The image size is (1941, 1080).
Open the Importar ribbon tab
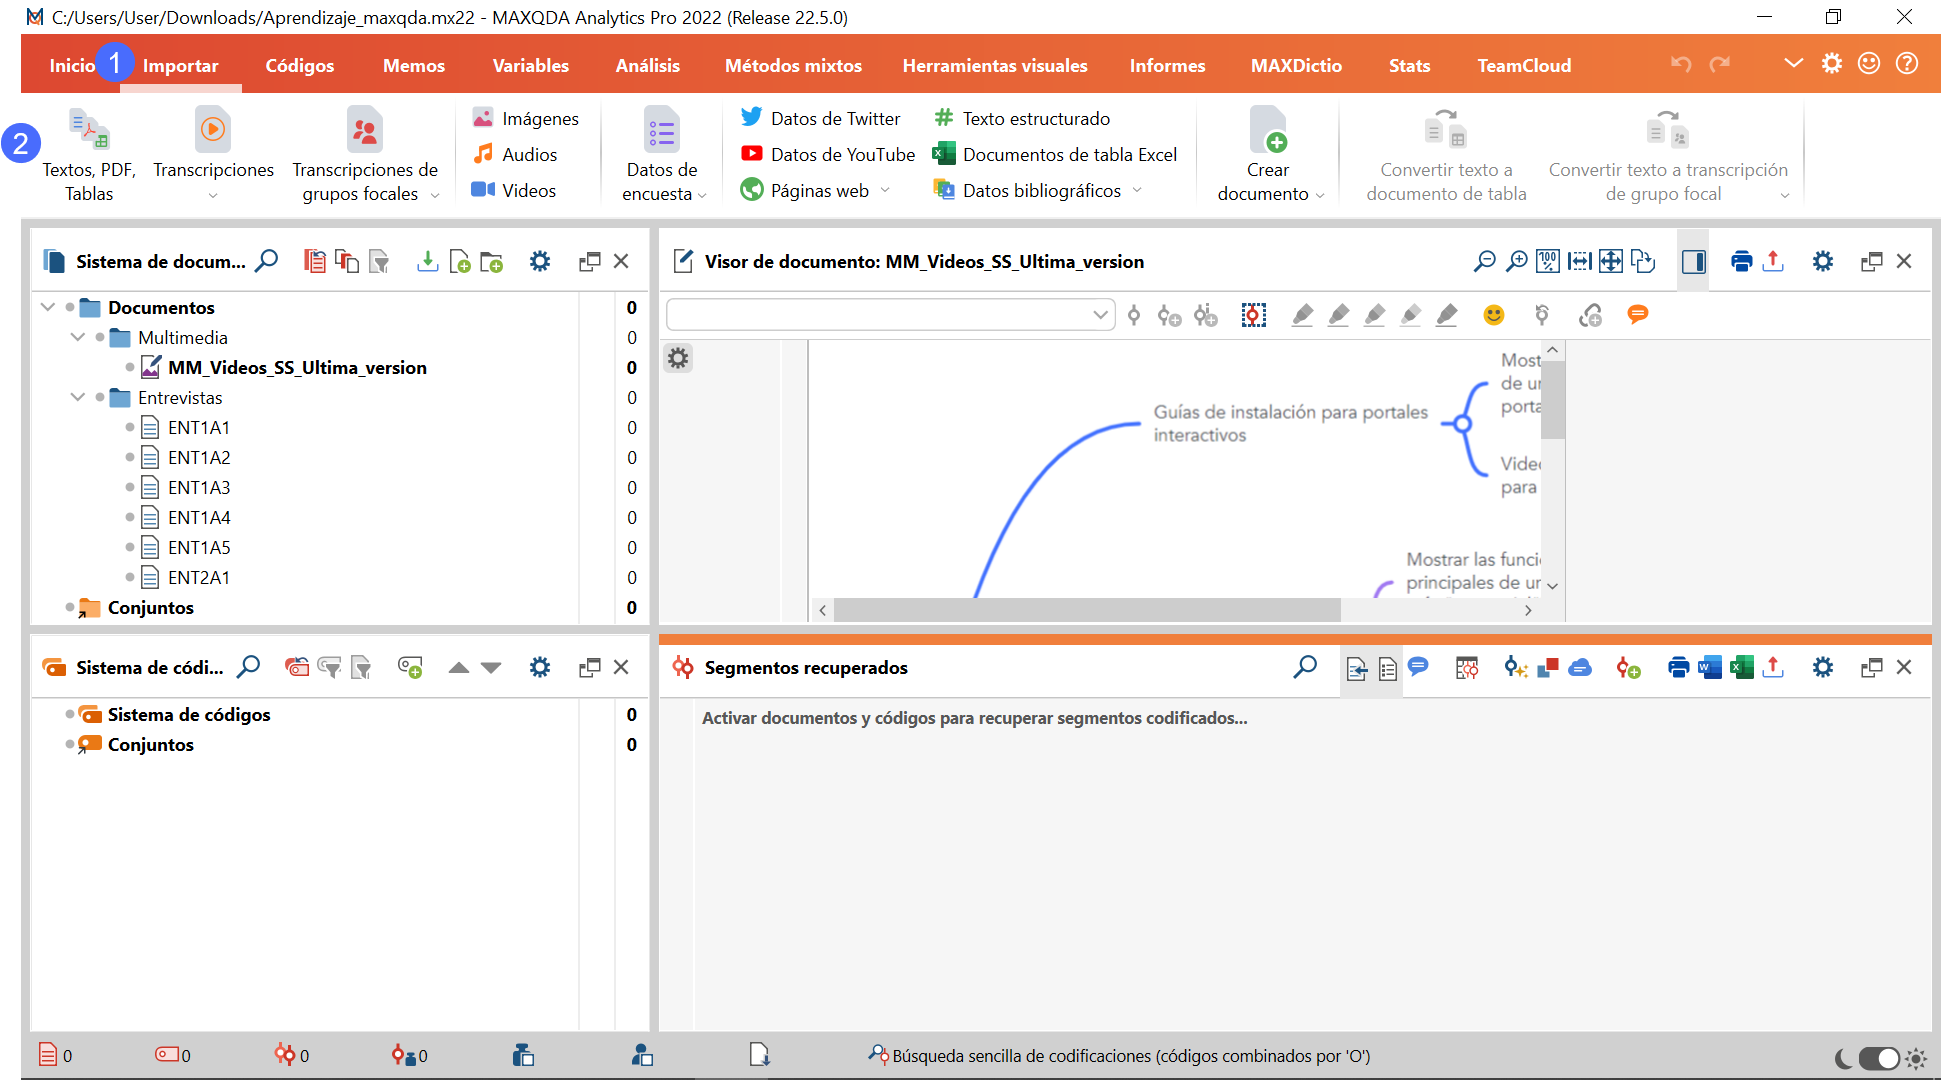coord(180,66)
